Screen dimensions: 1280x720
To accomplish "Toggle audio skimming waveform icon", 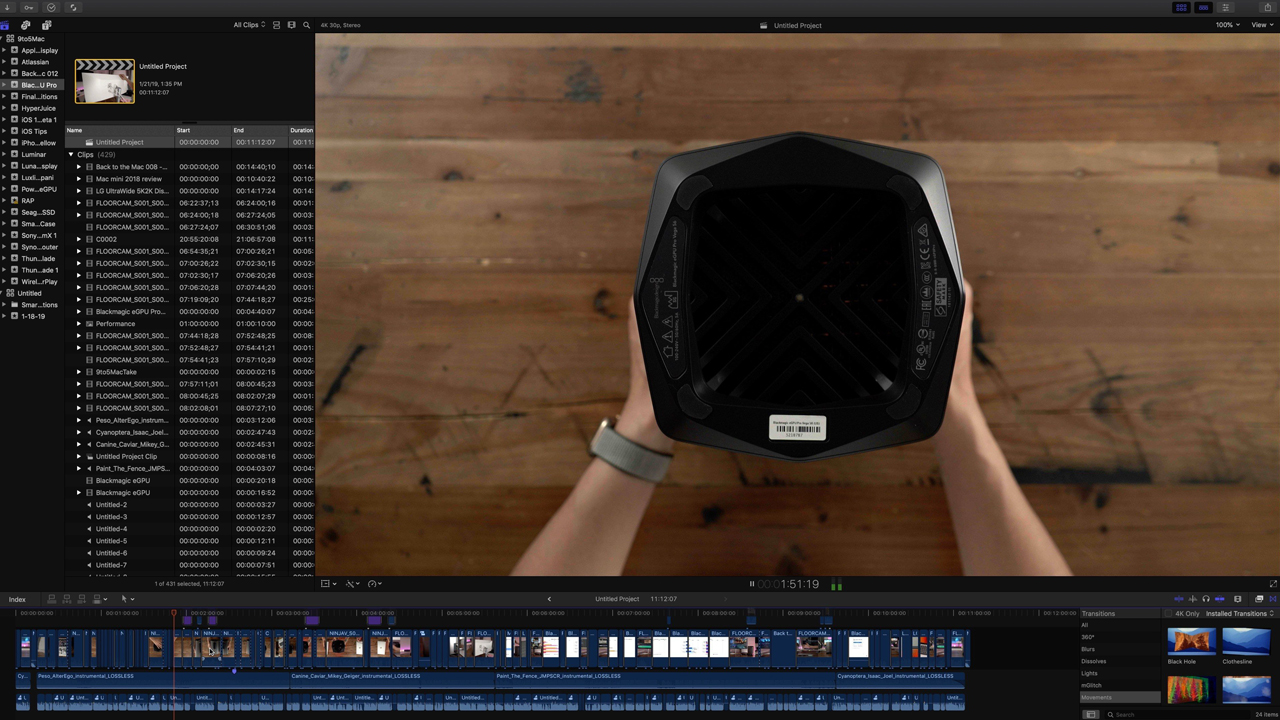I will [x=1192, y=599].
